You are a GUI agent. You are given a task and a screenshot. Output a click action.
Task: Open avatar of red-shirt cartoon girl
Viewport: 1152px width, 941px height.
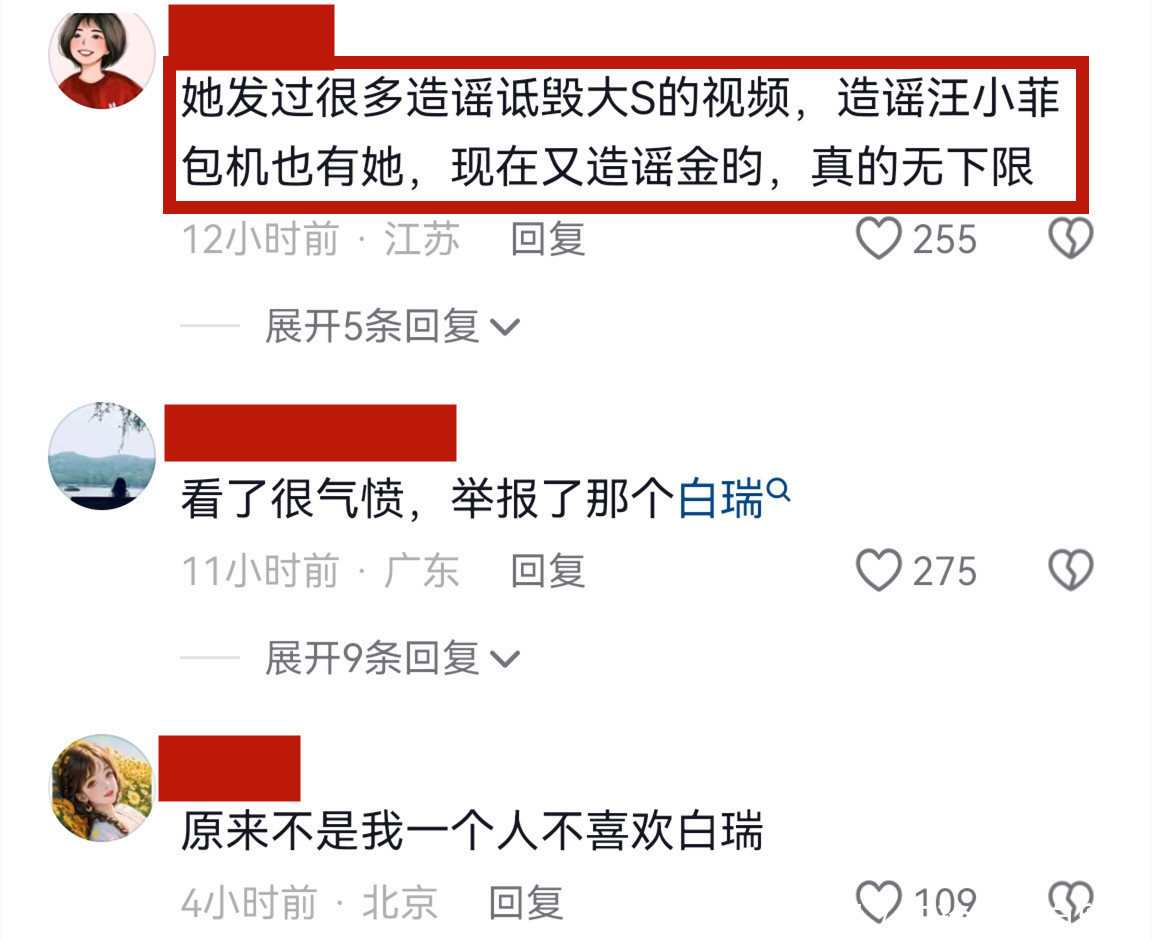101,58
